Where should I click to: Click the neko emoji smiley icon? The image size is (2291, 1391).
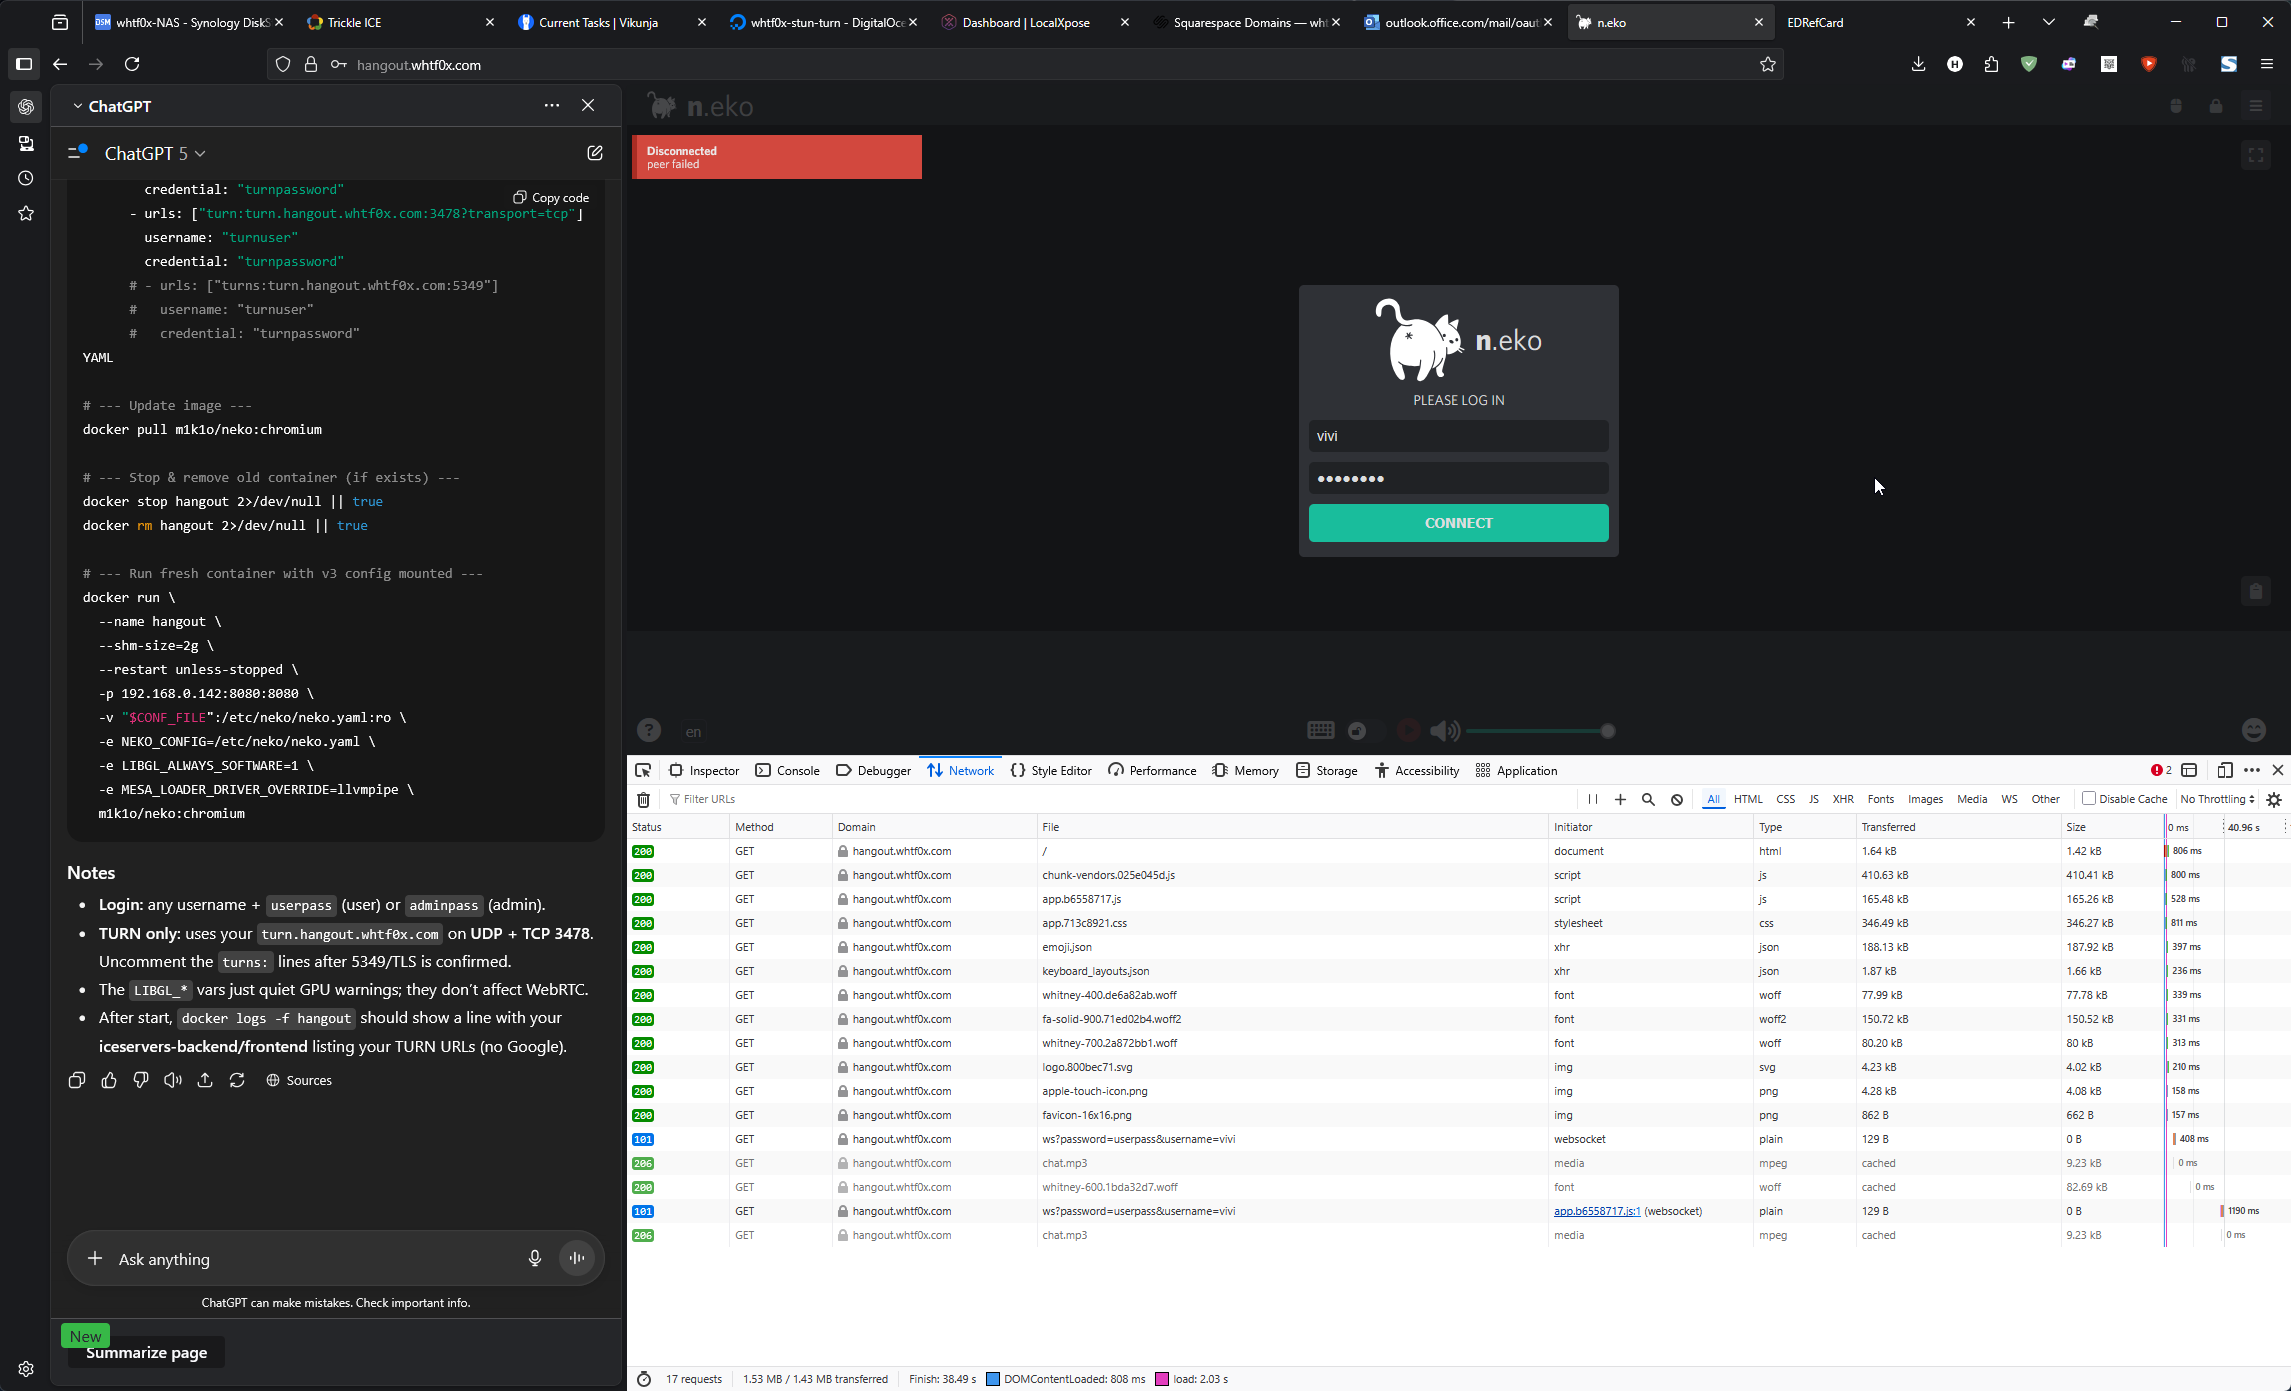(2254, 730)
